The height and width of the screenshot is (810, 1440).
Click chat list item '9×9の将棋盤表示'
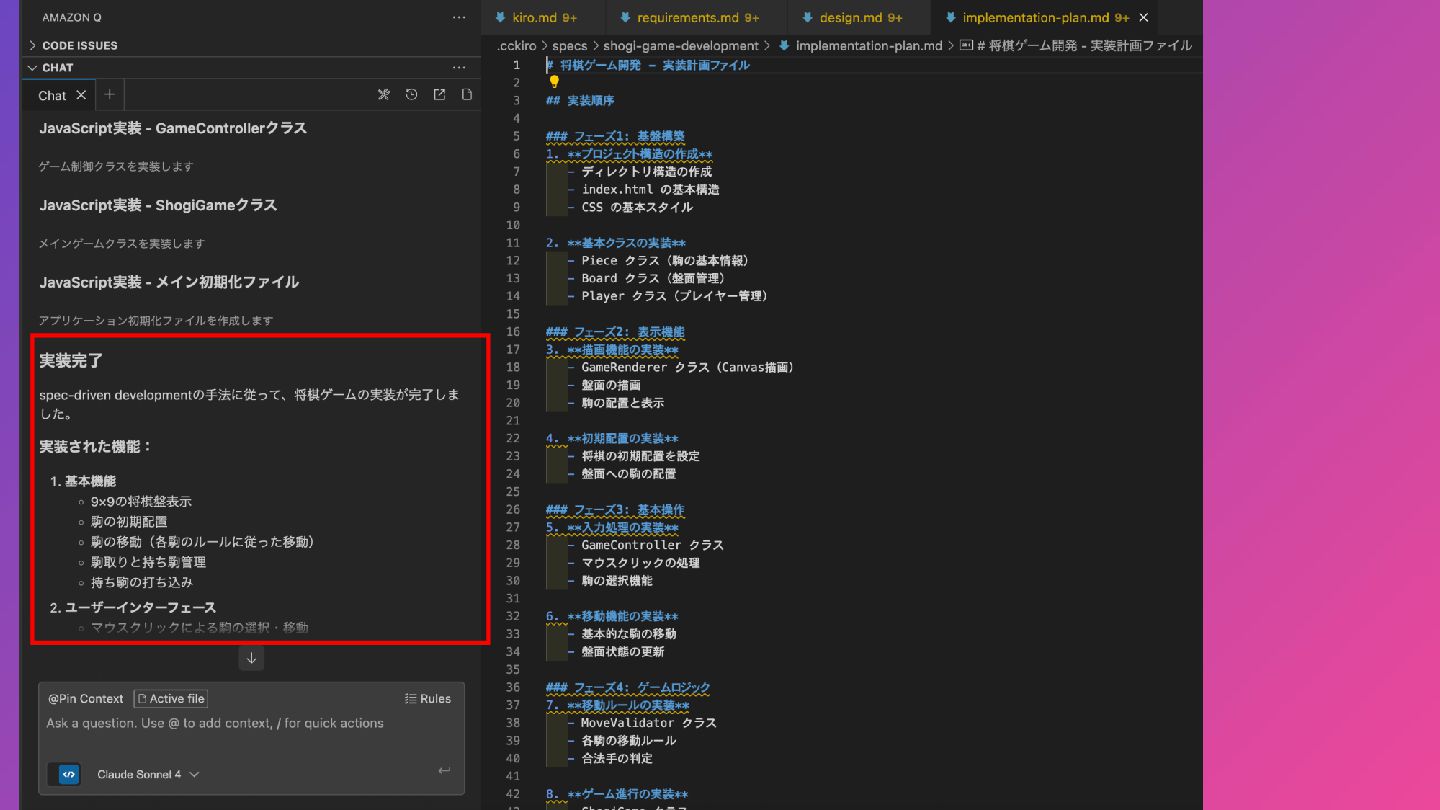(x=141, y=501)
